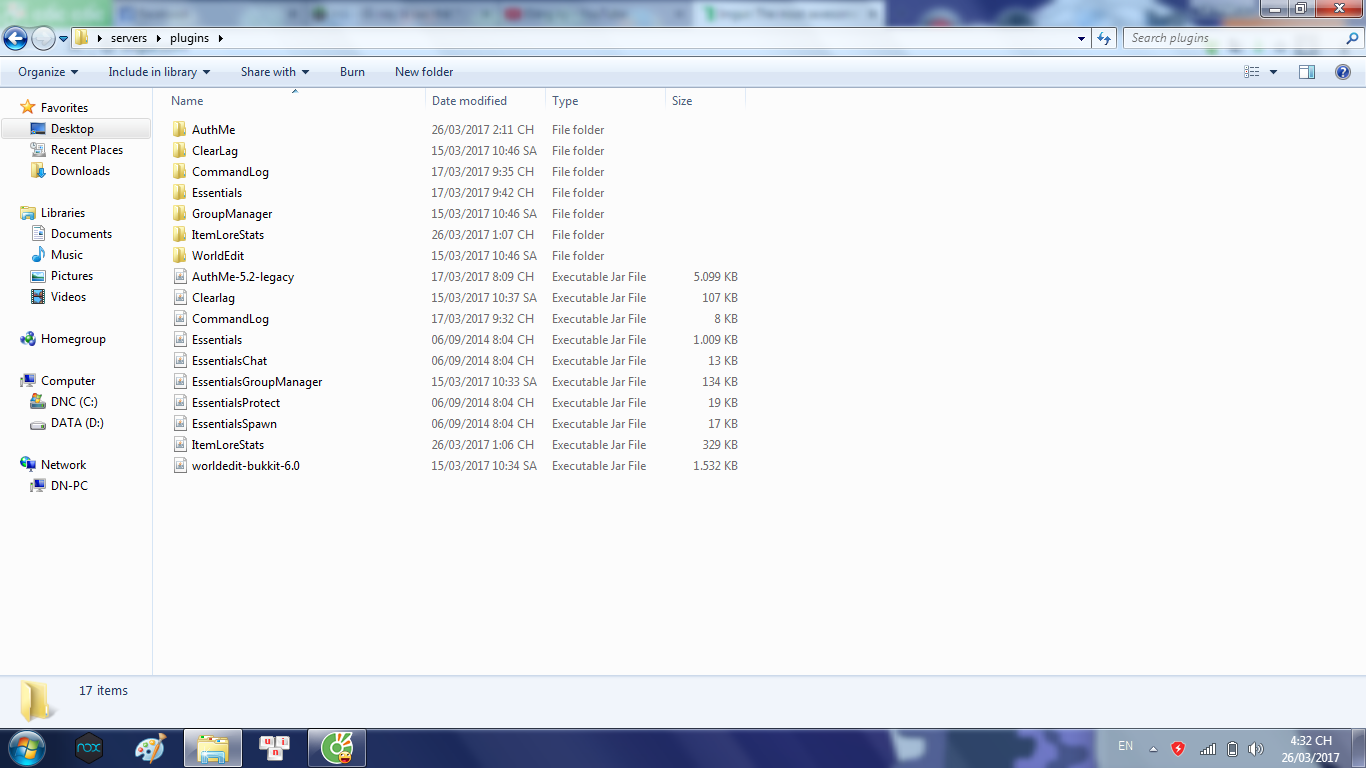
Task: Expand the dropdown arrow after plugins breadcrumb
Action: point(220,38)
